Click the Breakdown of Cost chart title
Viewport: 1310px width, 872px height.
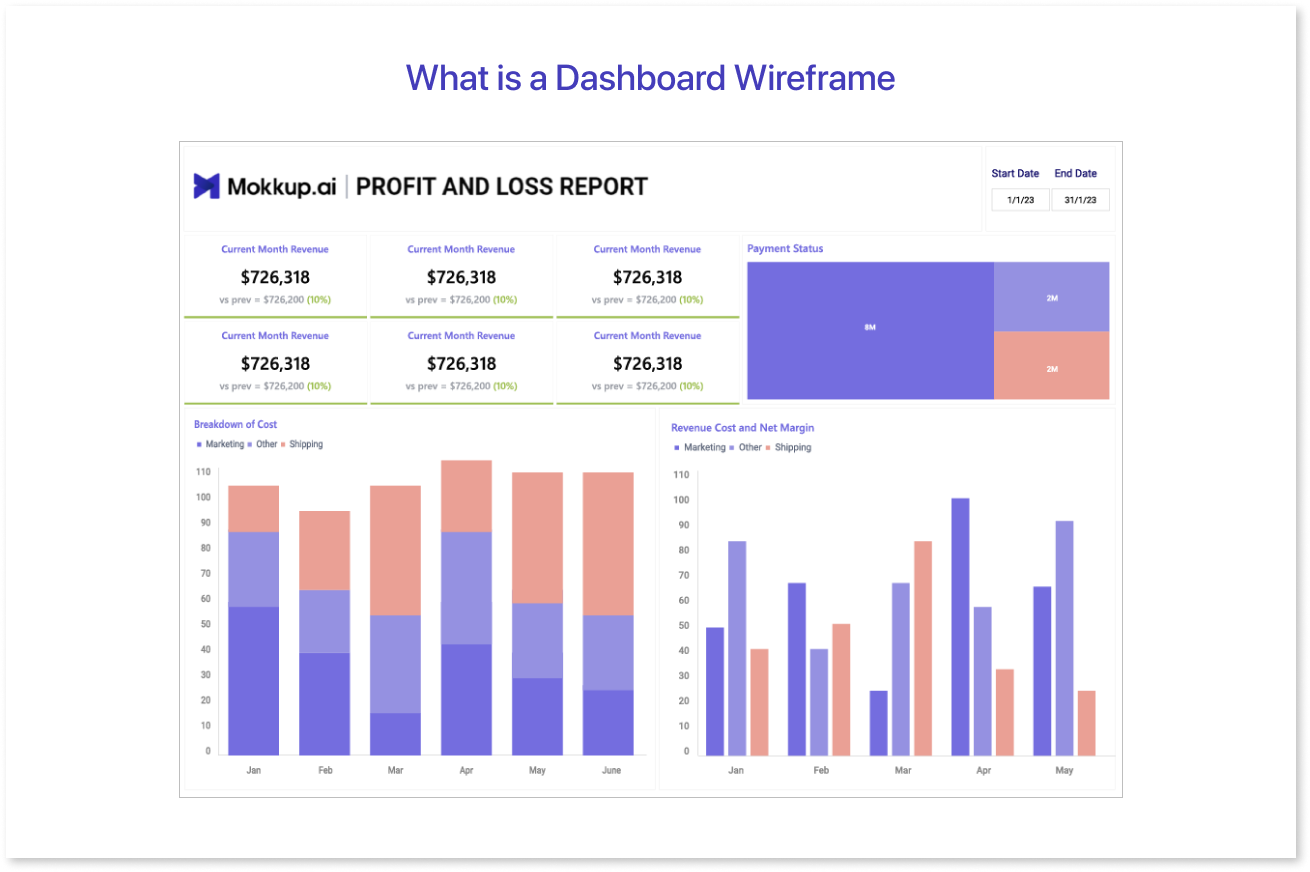235,424
